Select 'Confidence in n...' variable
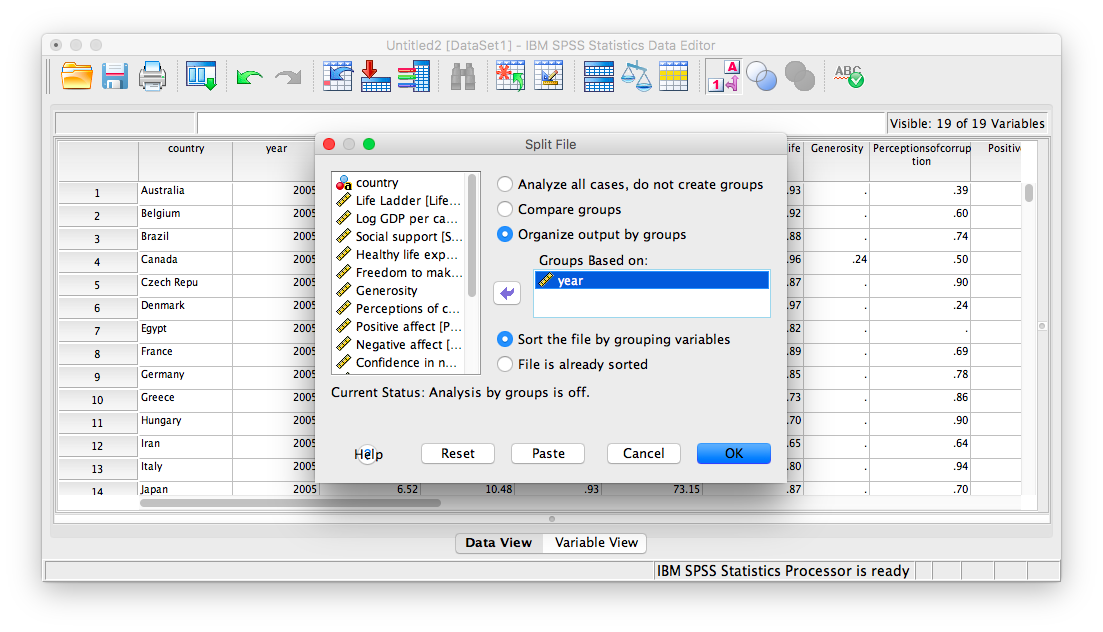Image resolution: width=1103 pixels, height=632 pixels. pyautogui.click(x=399, y=362)
